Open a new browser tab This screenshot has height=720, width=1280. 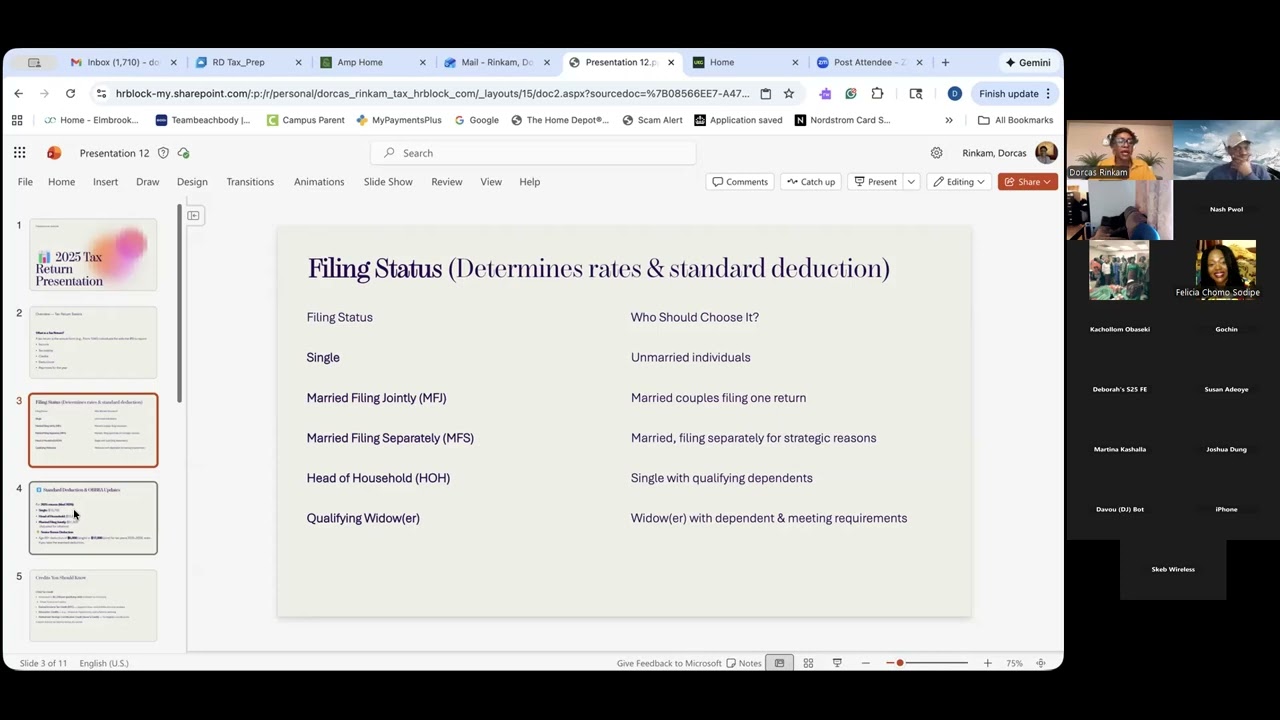coord(945,62)
